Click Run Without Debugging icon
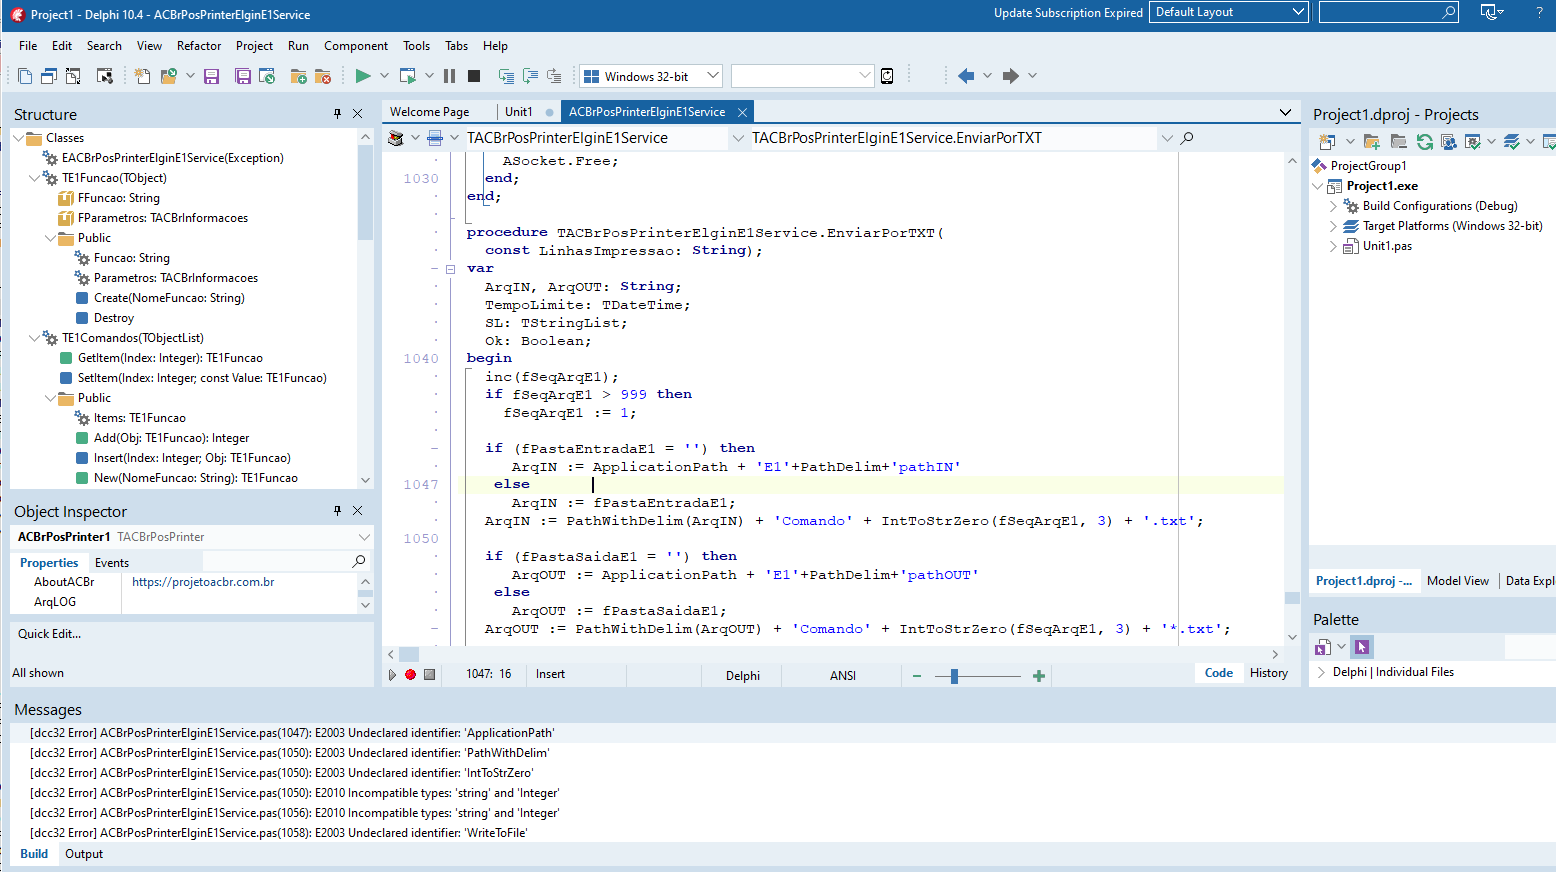Screen dimensions: 1556x872 click(x=407, y=76)
